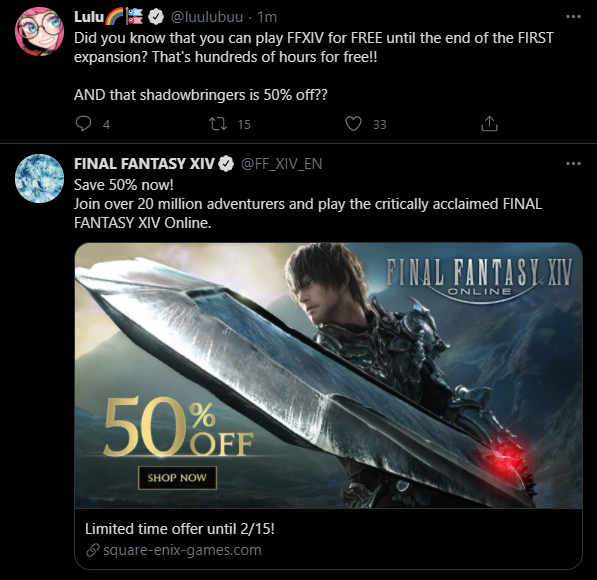Open the @FF_XIV_EN handle link

[282, 164]
